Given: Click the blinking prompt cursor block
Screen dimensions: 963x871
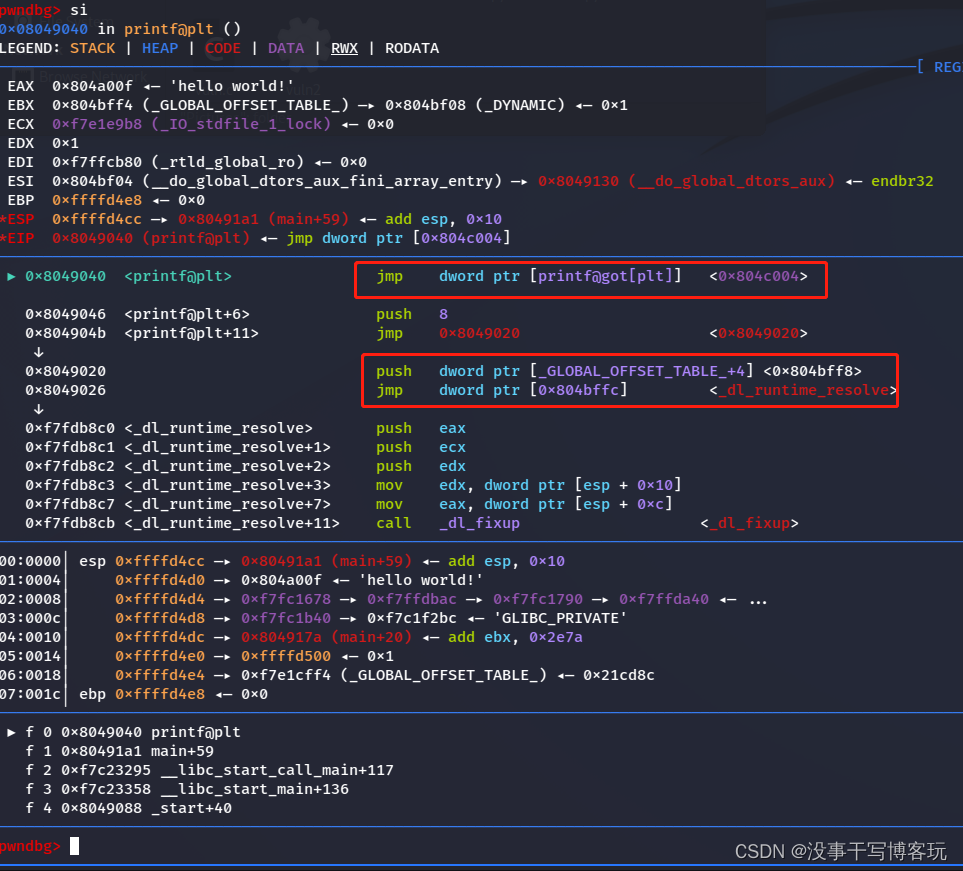Looking at the screenshot, I should click(x=73, y=845).
